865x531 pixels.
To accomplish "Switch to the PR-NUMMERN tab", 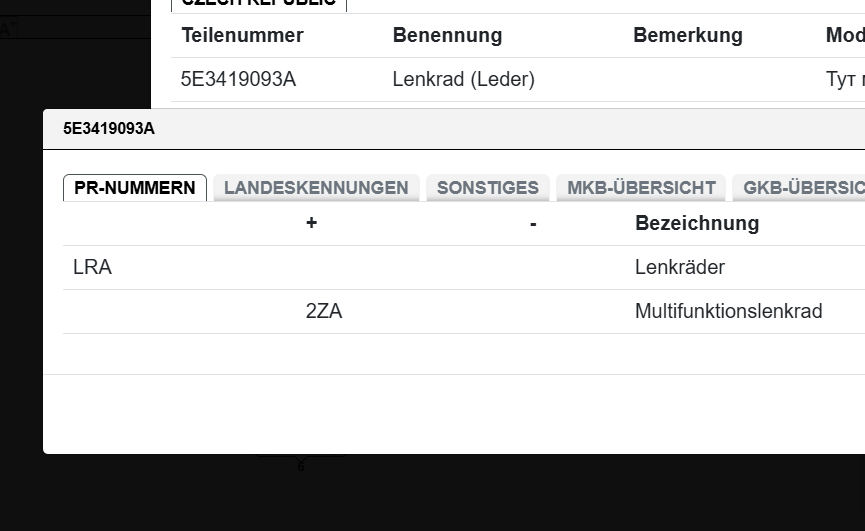I will coord(135,188).
